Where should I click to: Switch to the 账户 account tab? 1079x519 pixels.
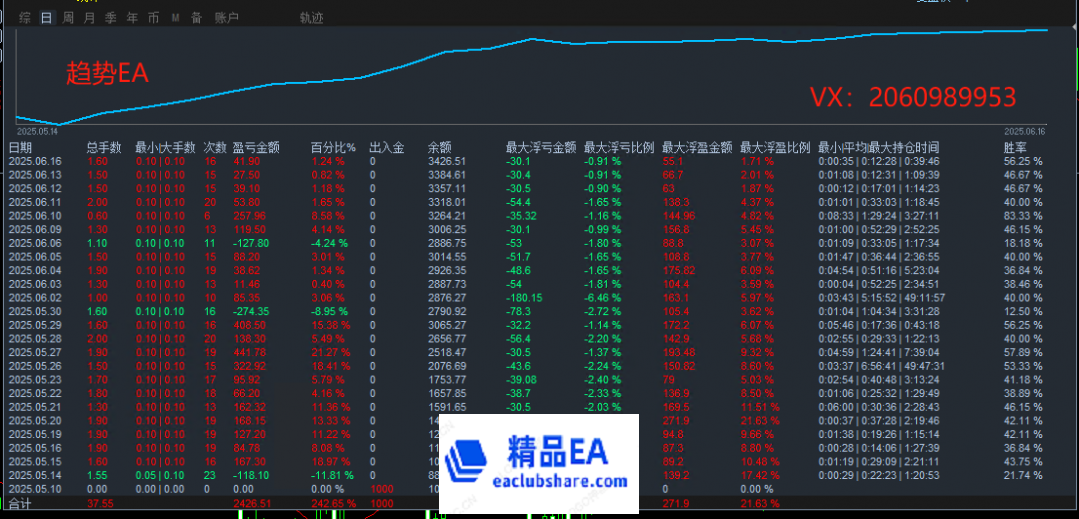[227, 18]
